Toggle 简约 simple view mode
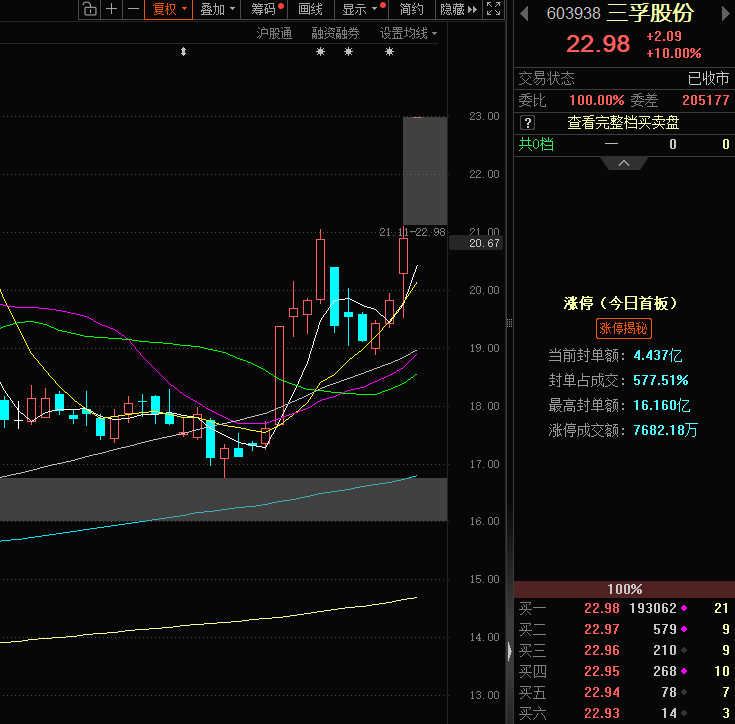The width and height of the screenshot is (735, 724). click(x=411, y=9)
